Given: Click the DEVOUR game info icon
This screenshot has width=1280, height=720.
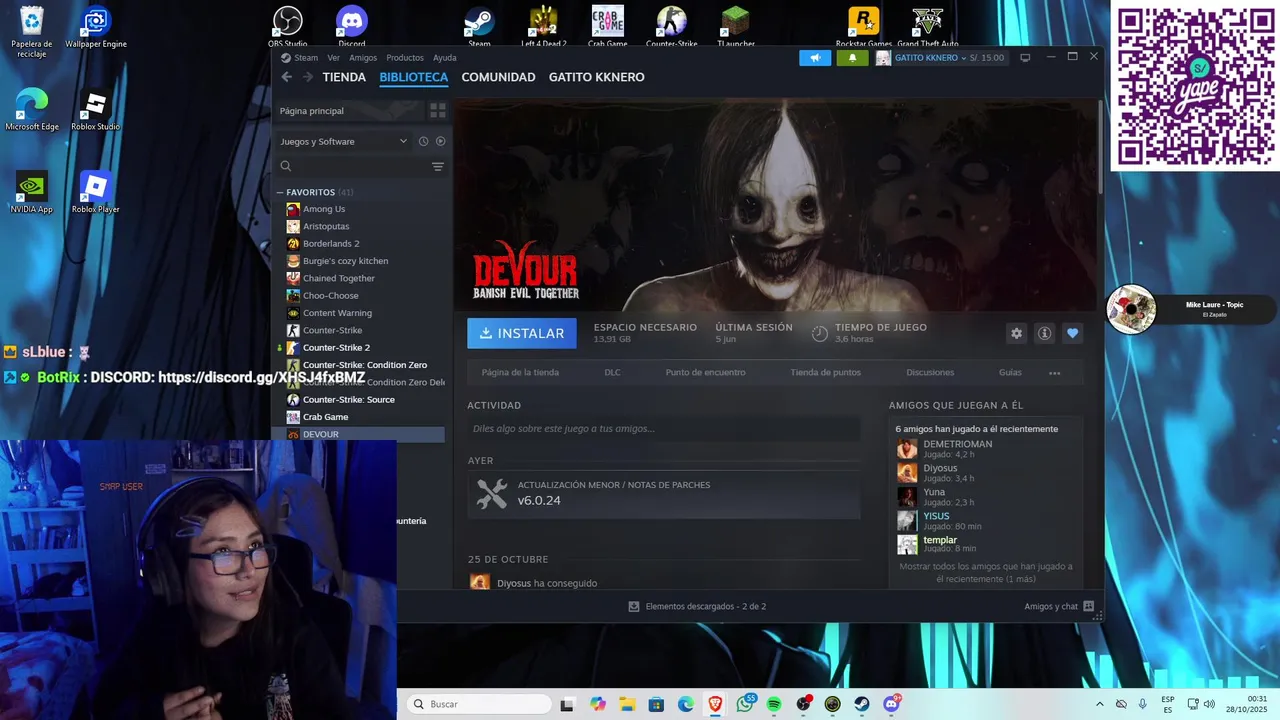Looking at the screenshot, I should (1044, 333).
